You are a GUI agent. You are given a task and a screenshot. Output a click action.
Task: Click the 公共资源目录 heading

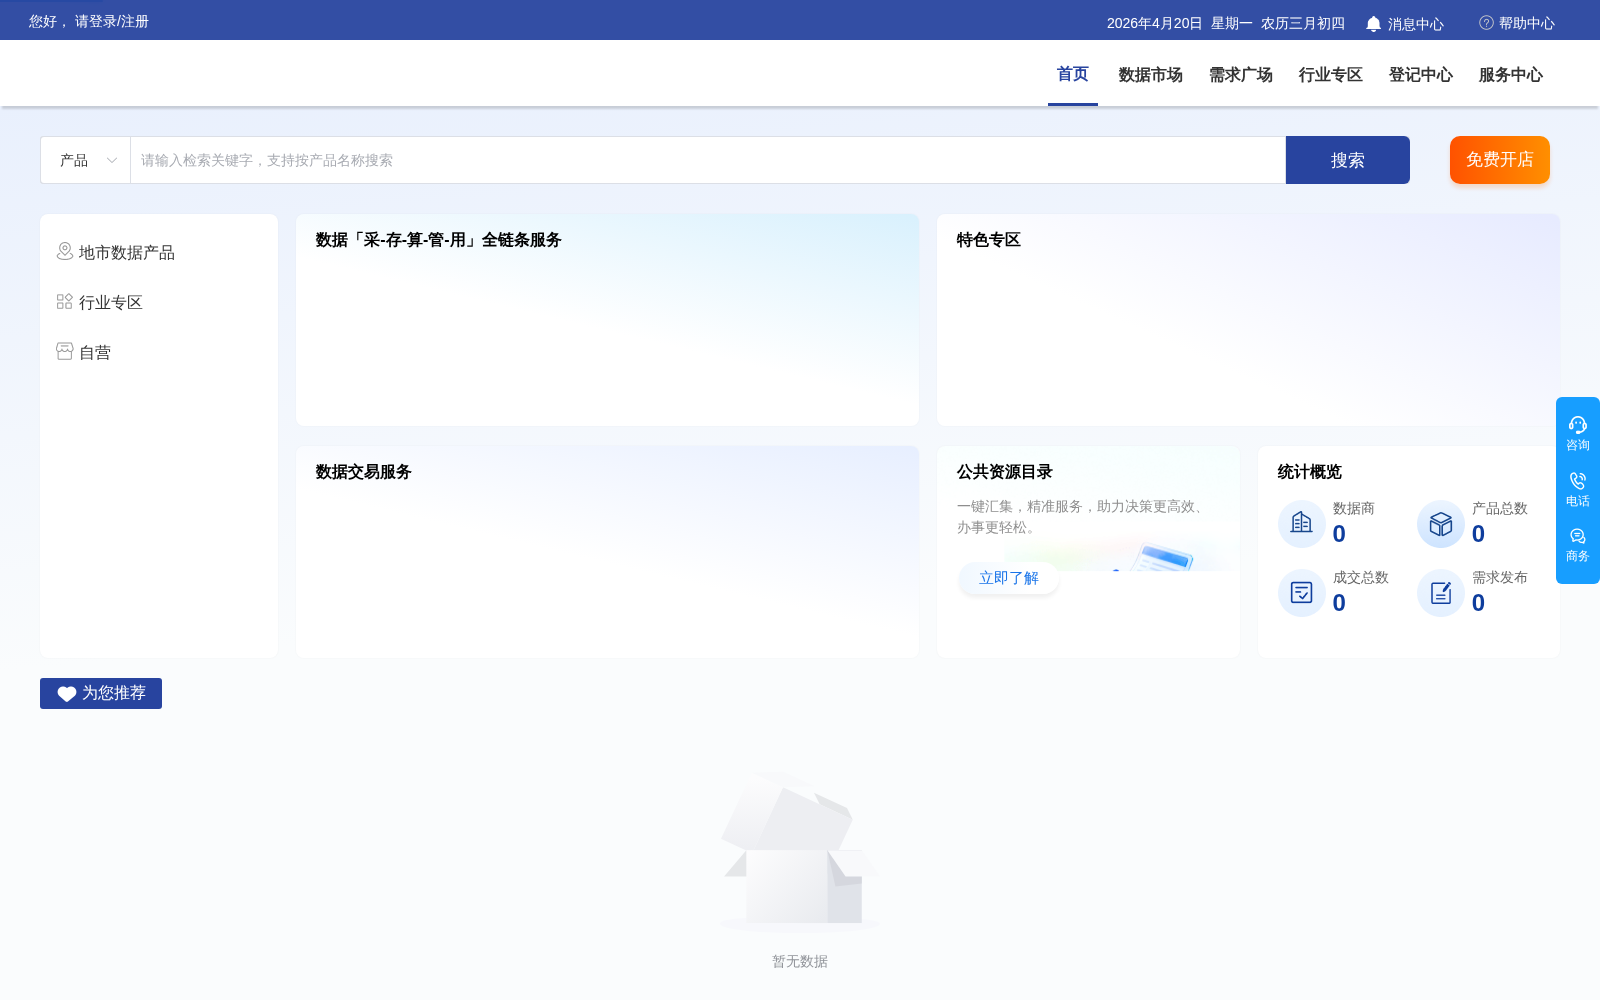point(1005,472)
